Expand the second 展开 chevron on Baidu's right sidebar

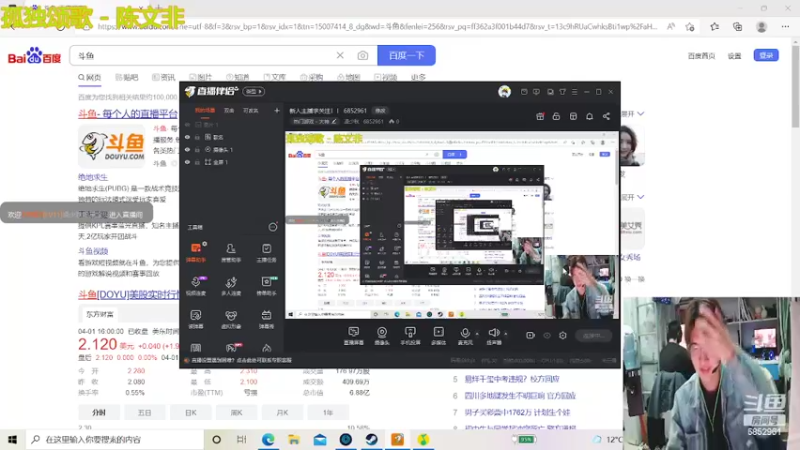(x=640, y=197)
